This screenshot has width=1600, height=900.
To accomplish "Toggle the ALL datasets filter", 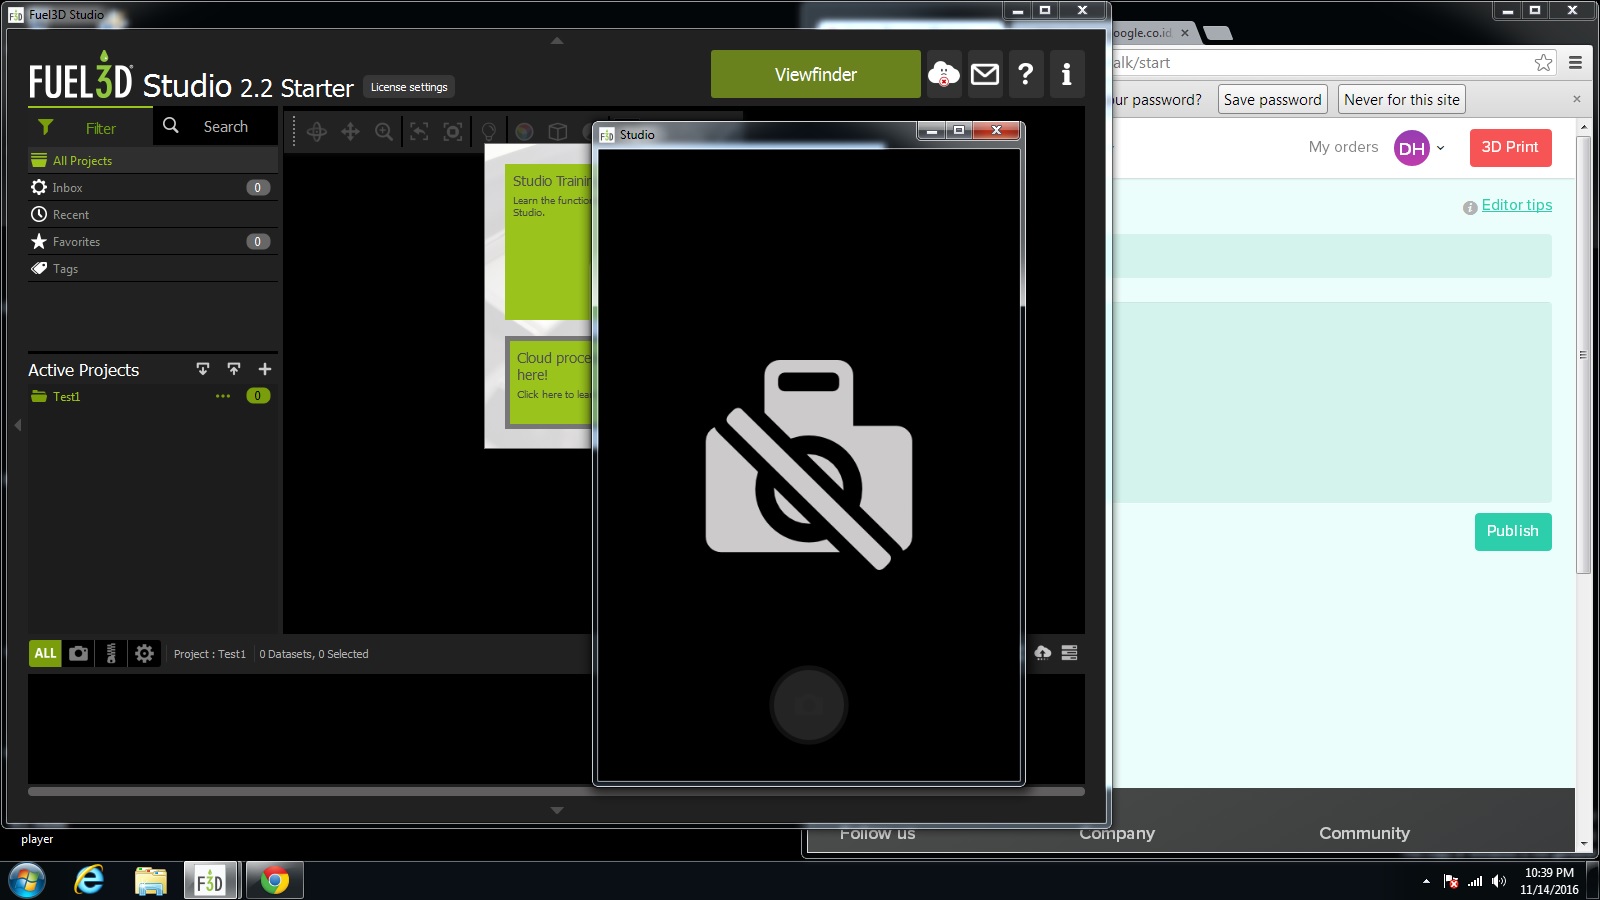I will [45, 653].
